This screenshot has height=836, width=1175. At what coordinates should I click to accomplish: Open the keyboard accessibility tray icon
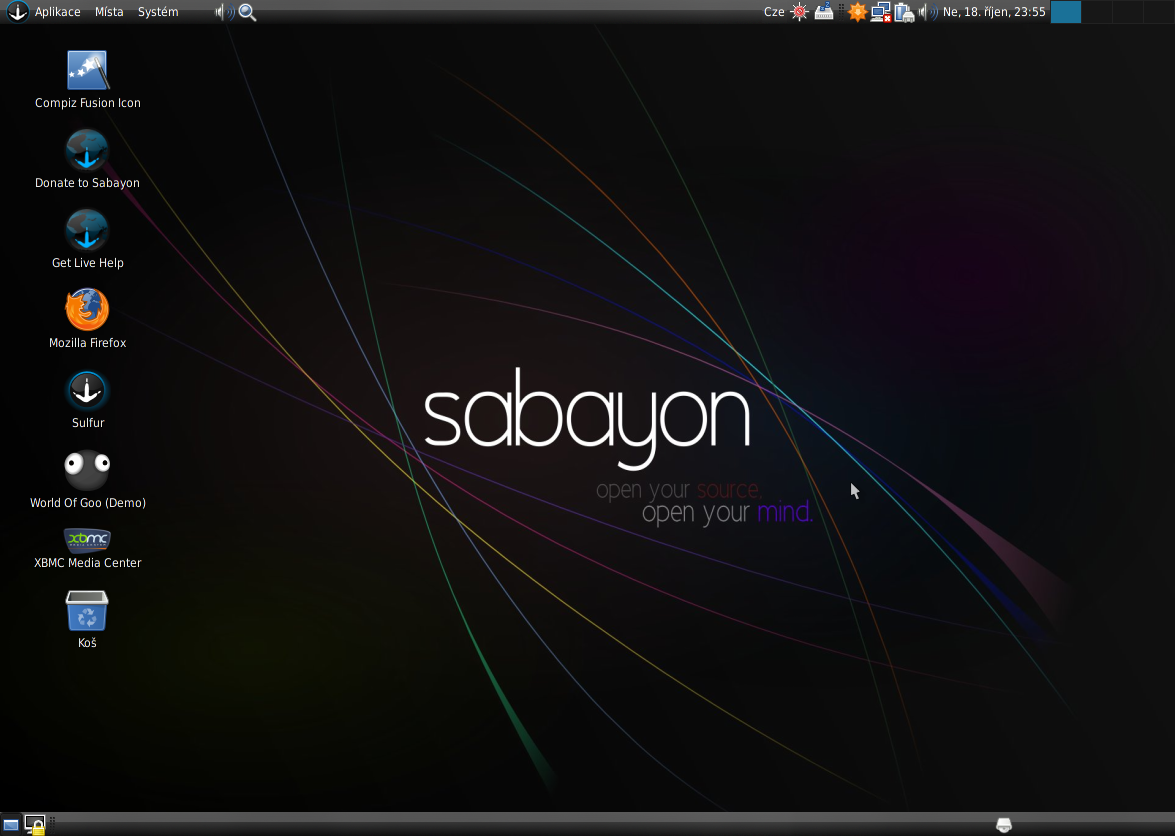tap(824, 12)
